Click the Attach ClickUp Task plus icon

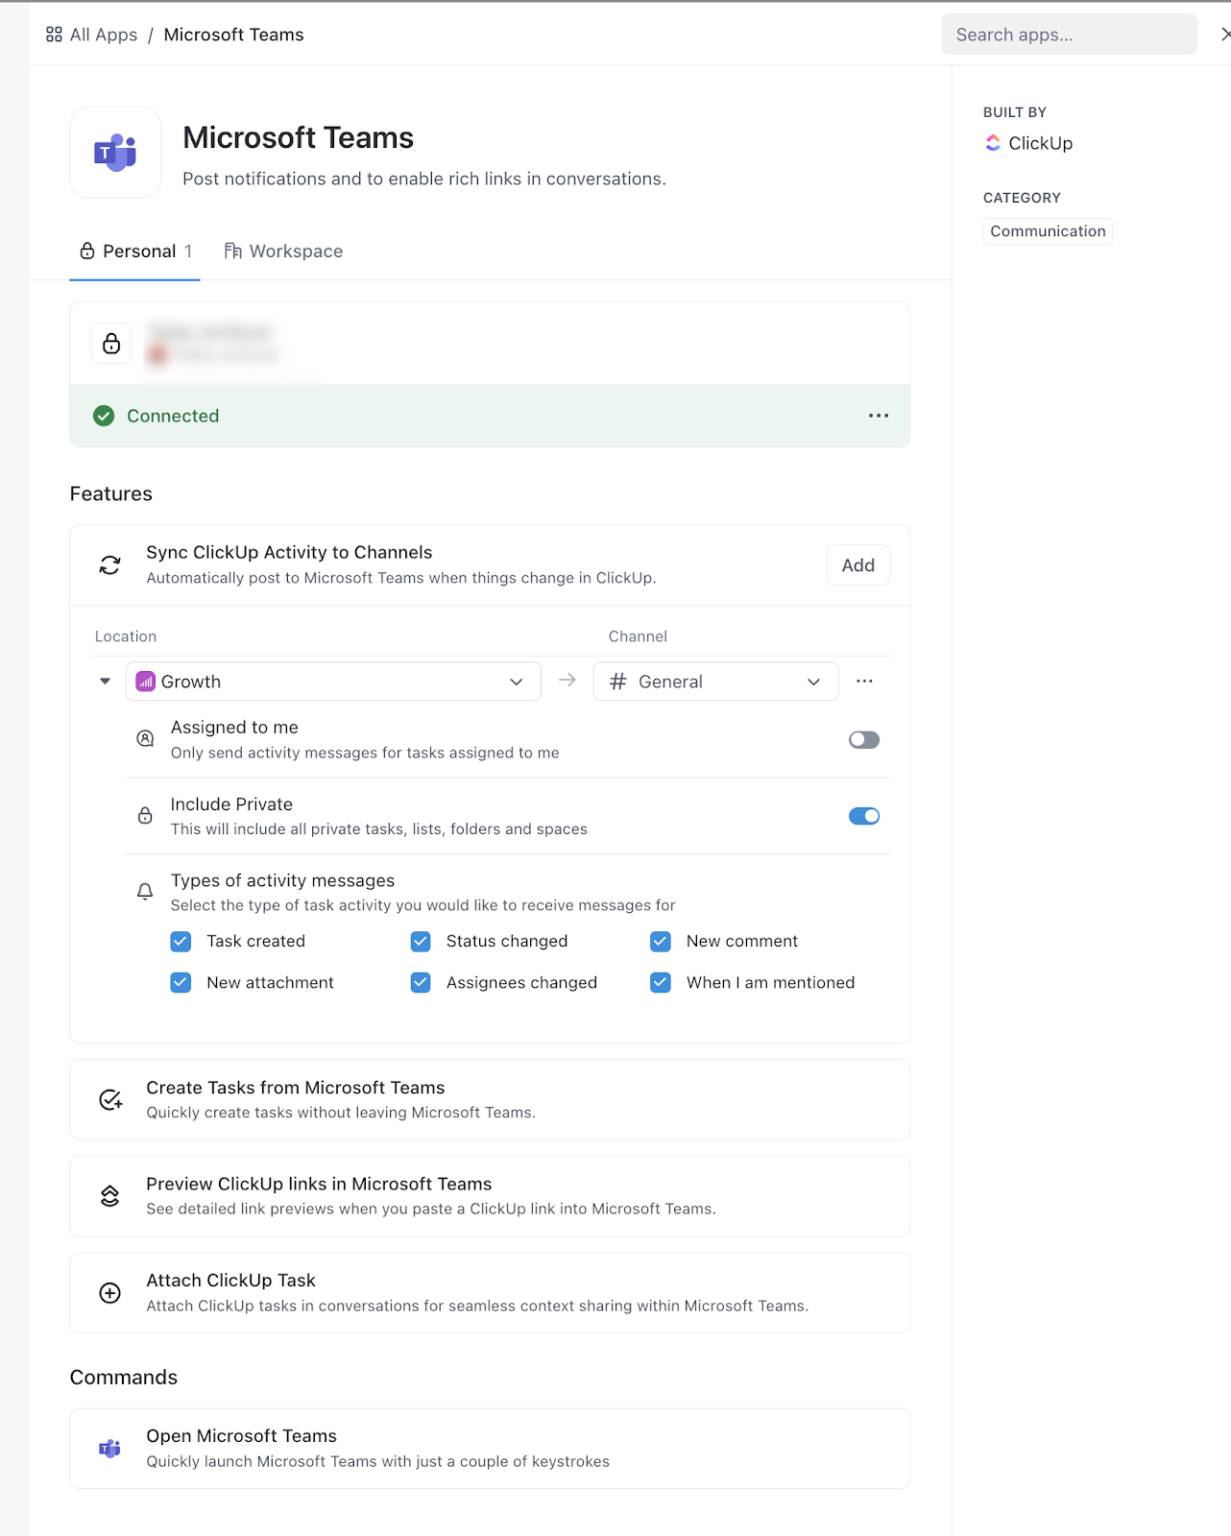110,1292
